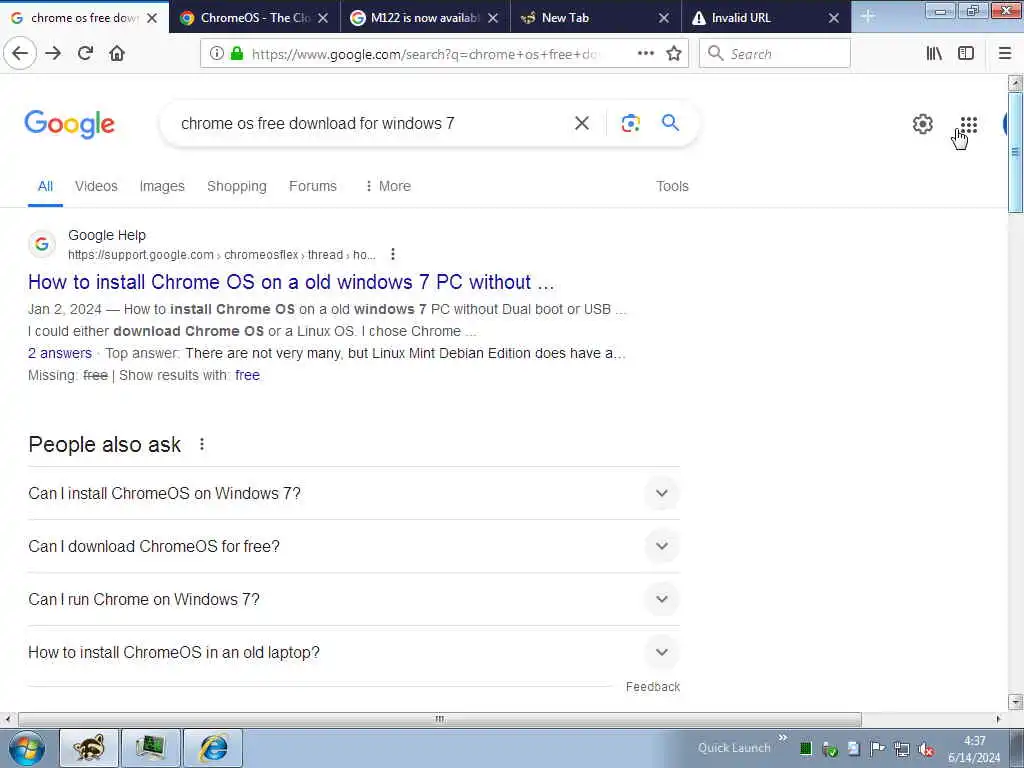
Task: Reload the current page
Action: coord(85,53)
